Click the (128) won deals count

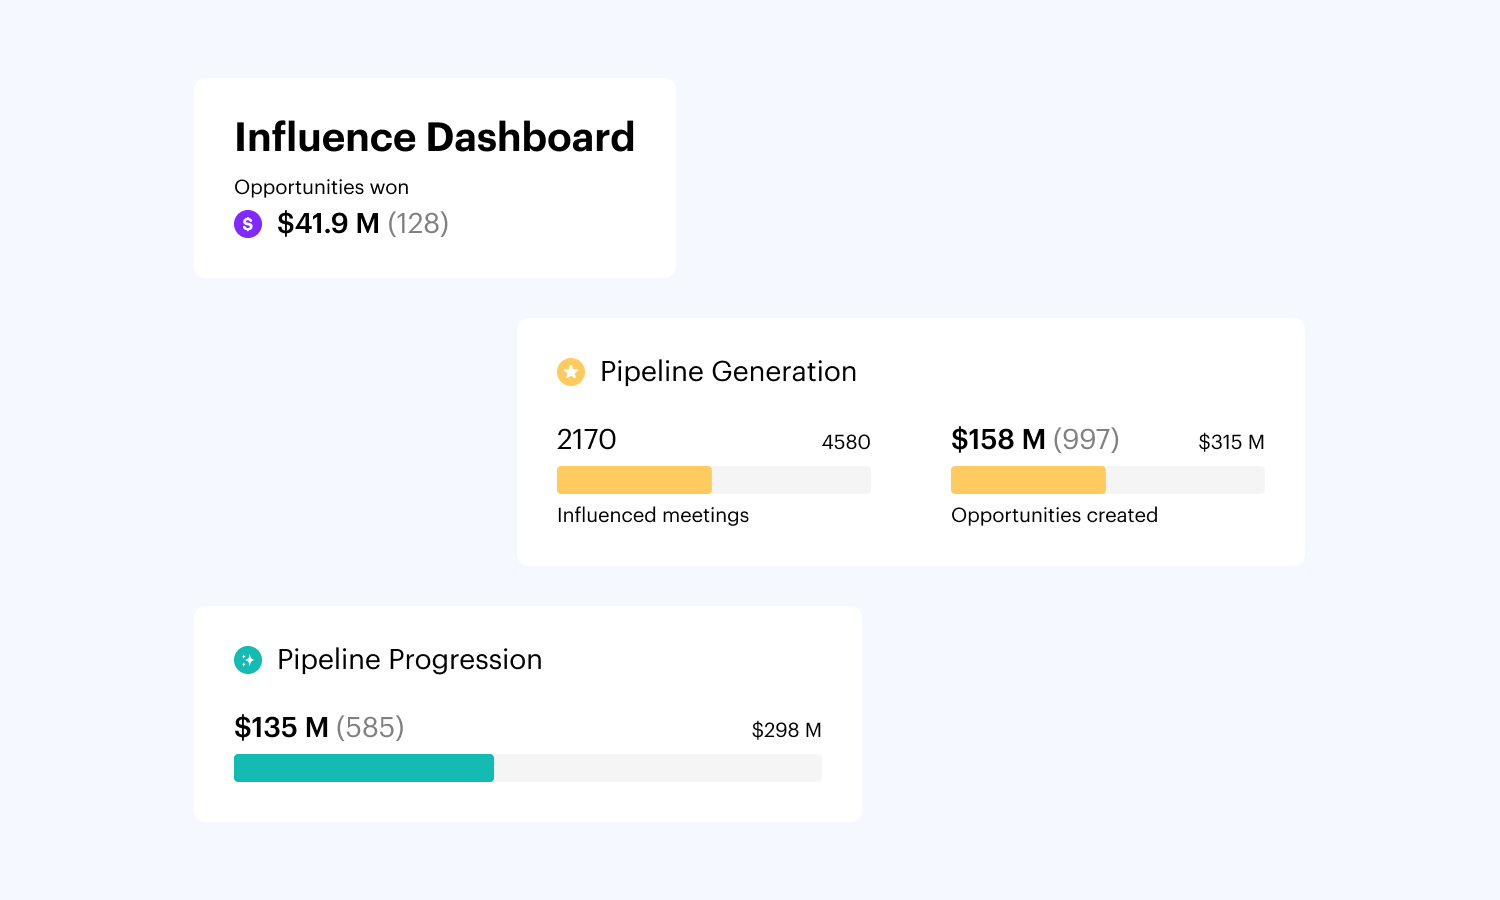pyautogui.click(x=418, y=223)
